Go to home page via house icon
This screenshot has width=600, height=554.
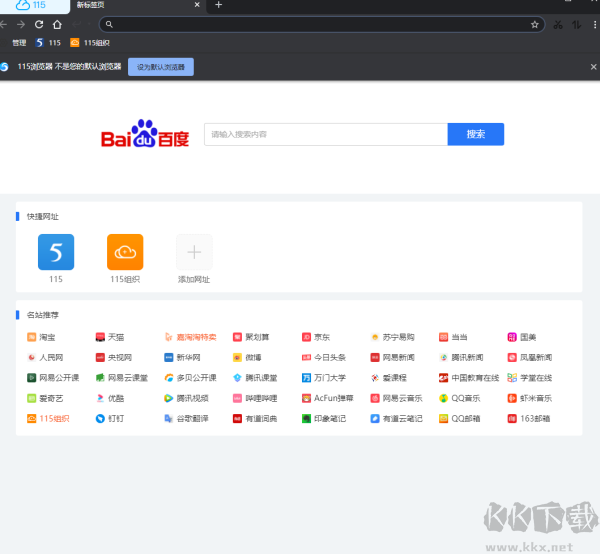[x=57, y=24]
